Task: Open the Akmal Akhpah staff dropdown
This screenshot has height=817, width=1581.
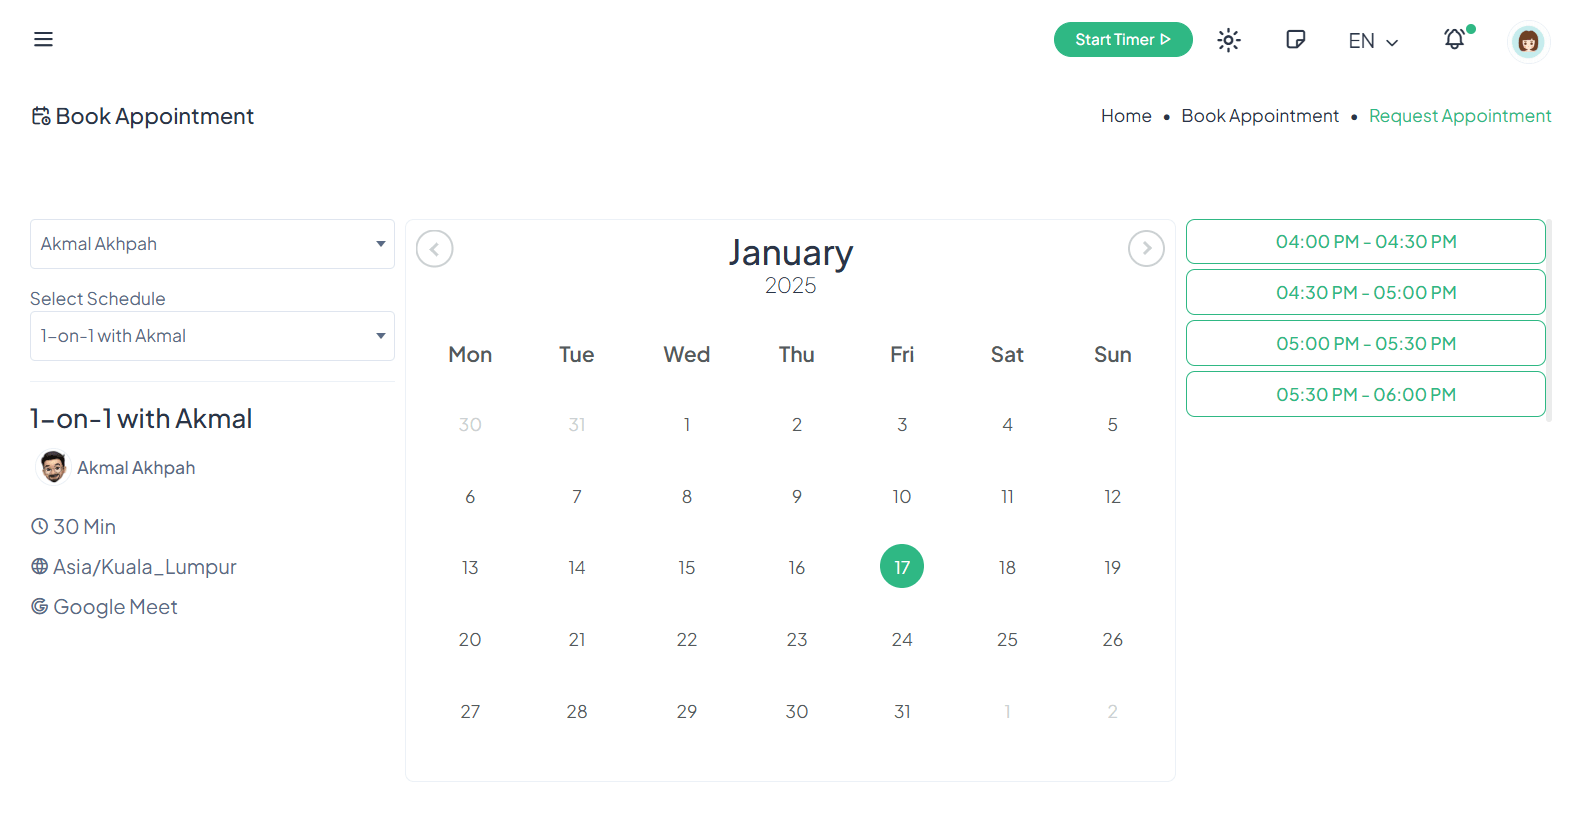Action: [x=212, y=244]
